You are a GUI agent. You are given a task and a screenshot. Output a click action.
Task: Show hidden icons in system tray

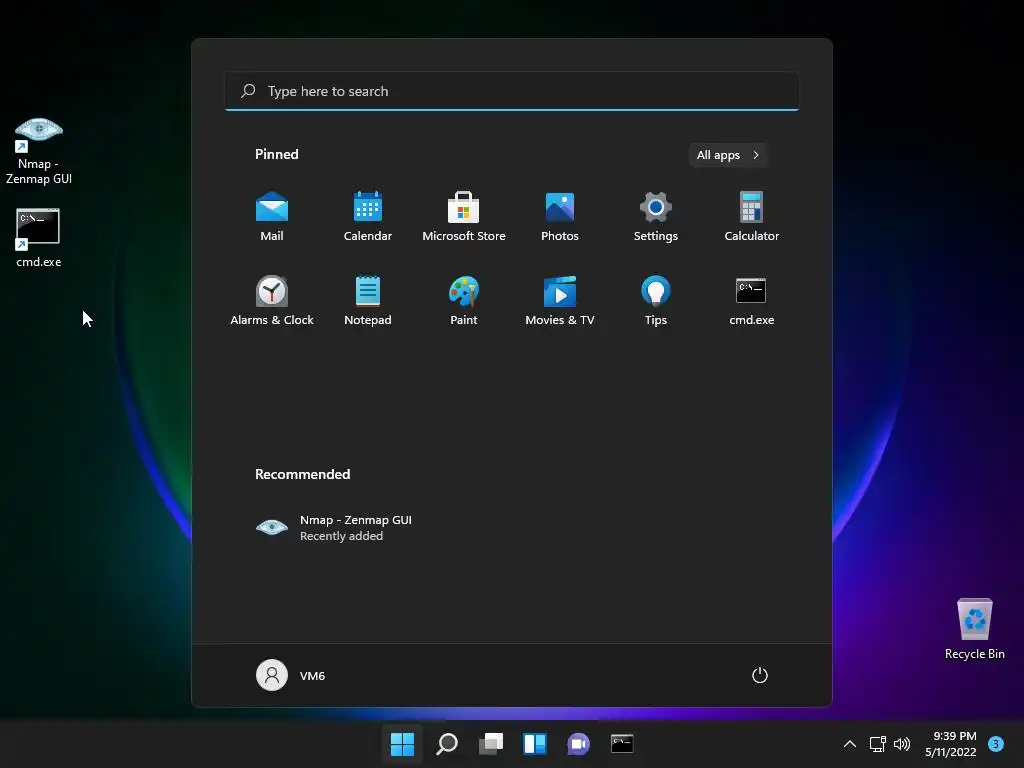pyautogui.click(x=850, y=744)
